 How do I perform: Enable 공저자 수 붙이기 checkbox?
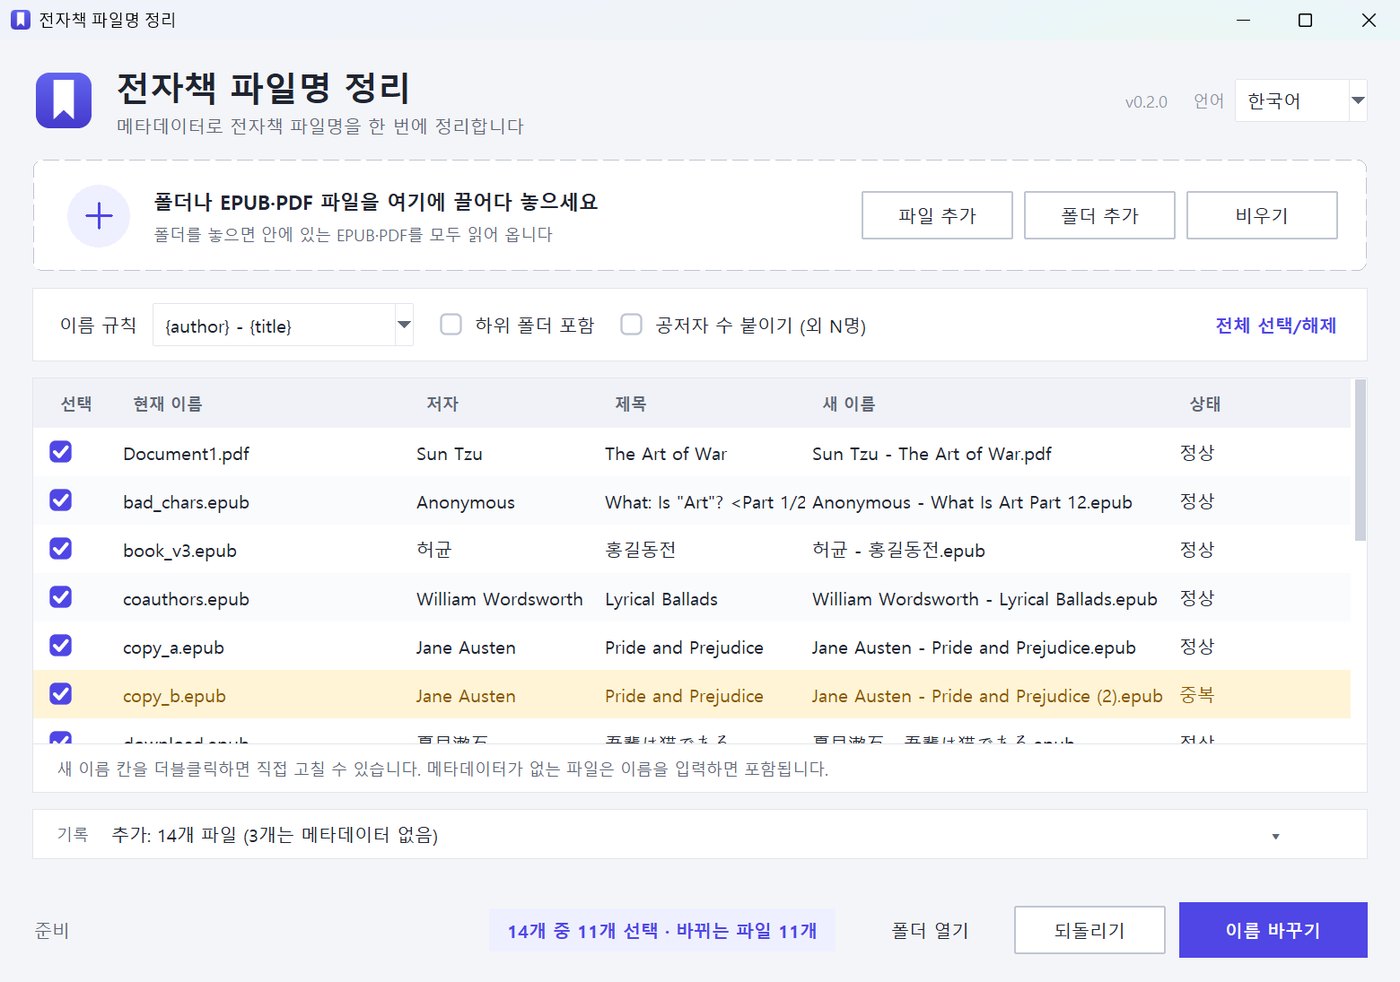pos(631,325)
